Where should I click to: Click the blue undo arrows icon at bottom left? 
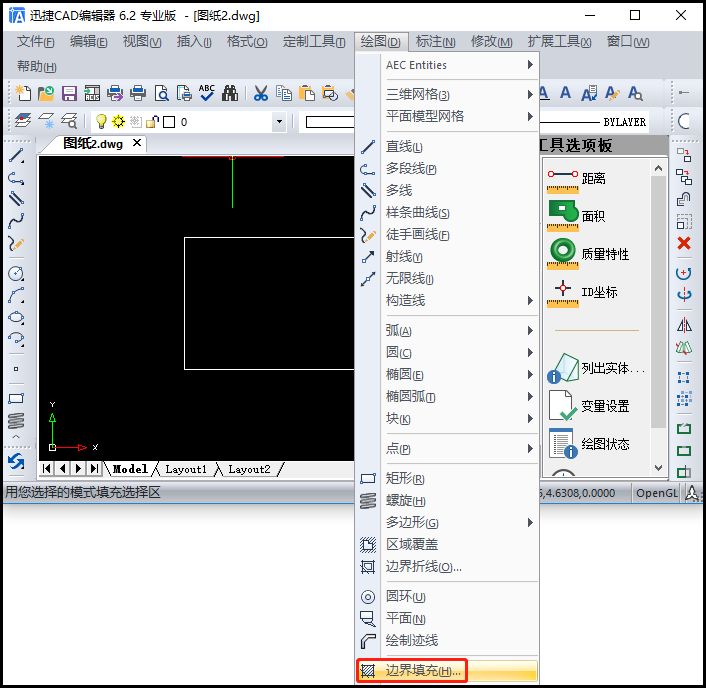pos(16,462)
